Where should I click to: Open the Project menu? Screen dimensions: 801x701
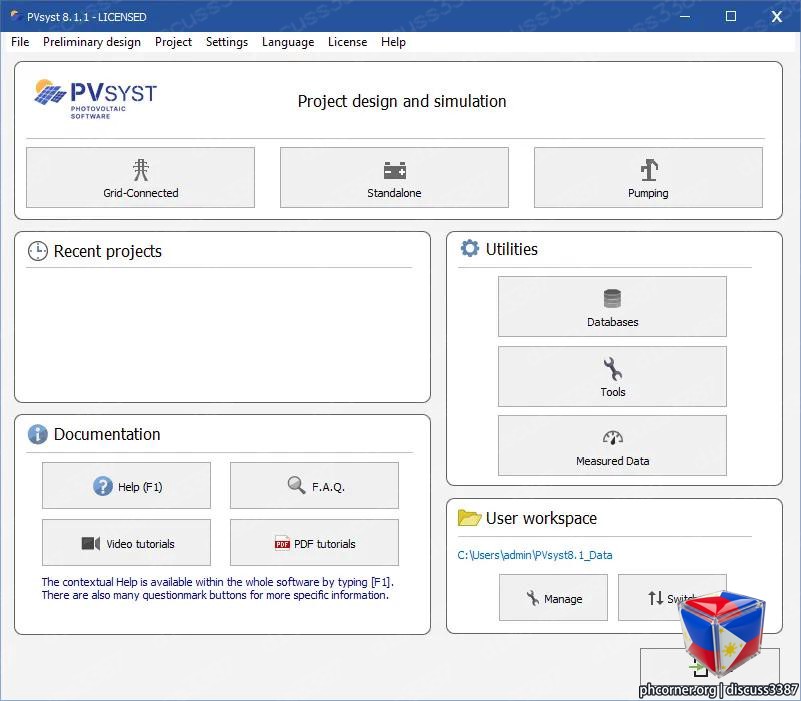173,42
